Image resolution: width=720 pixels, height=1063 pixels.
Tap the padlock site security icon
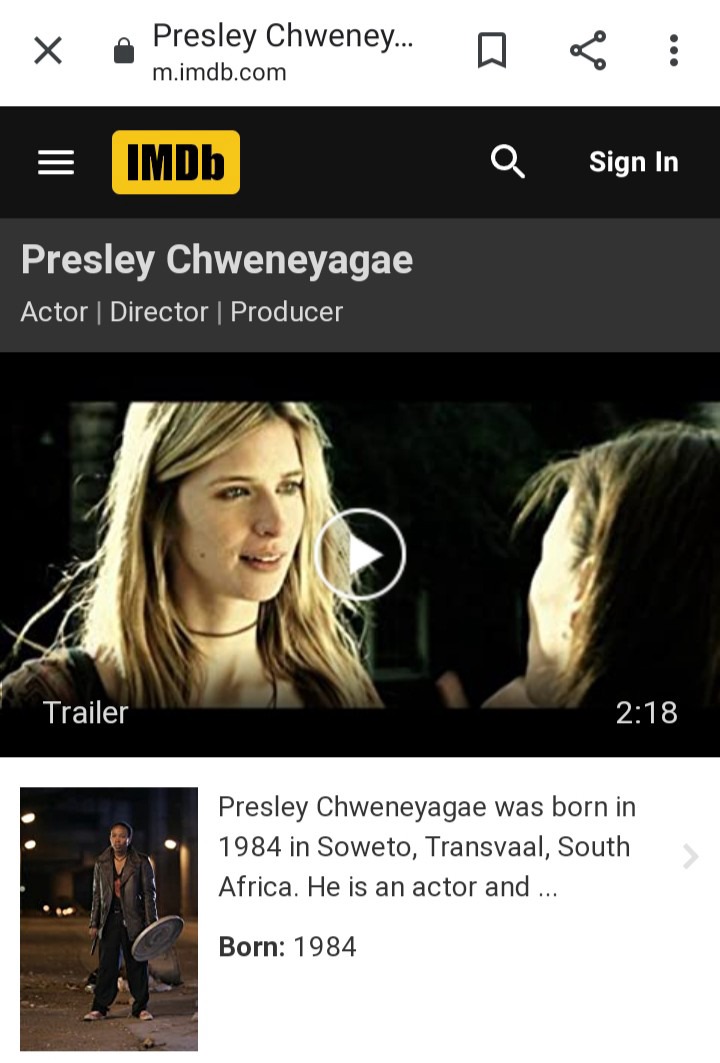123,50
